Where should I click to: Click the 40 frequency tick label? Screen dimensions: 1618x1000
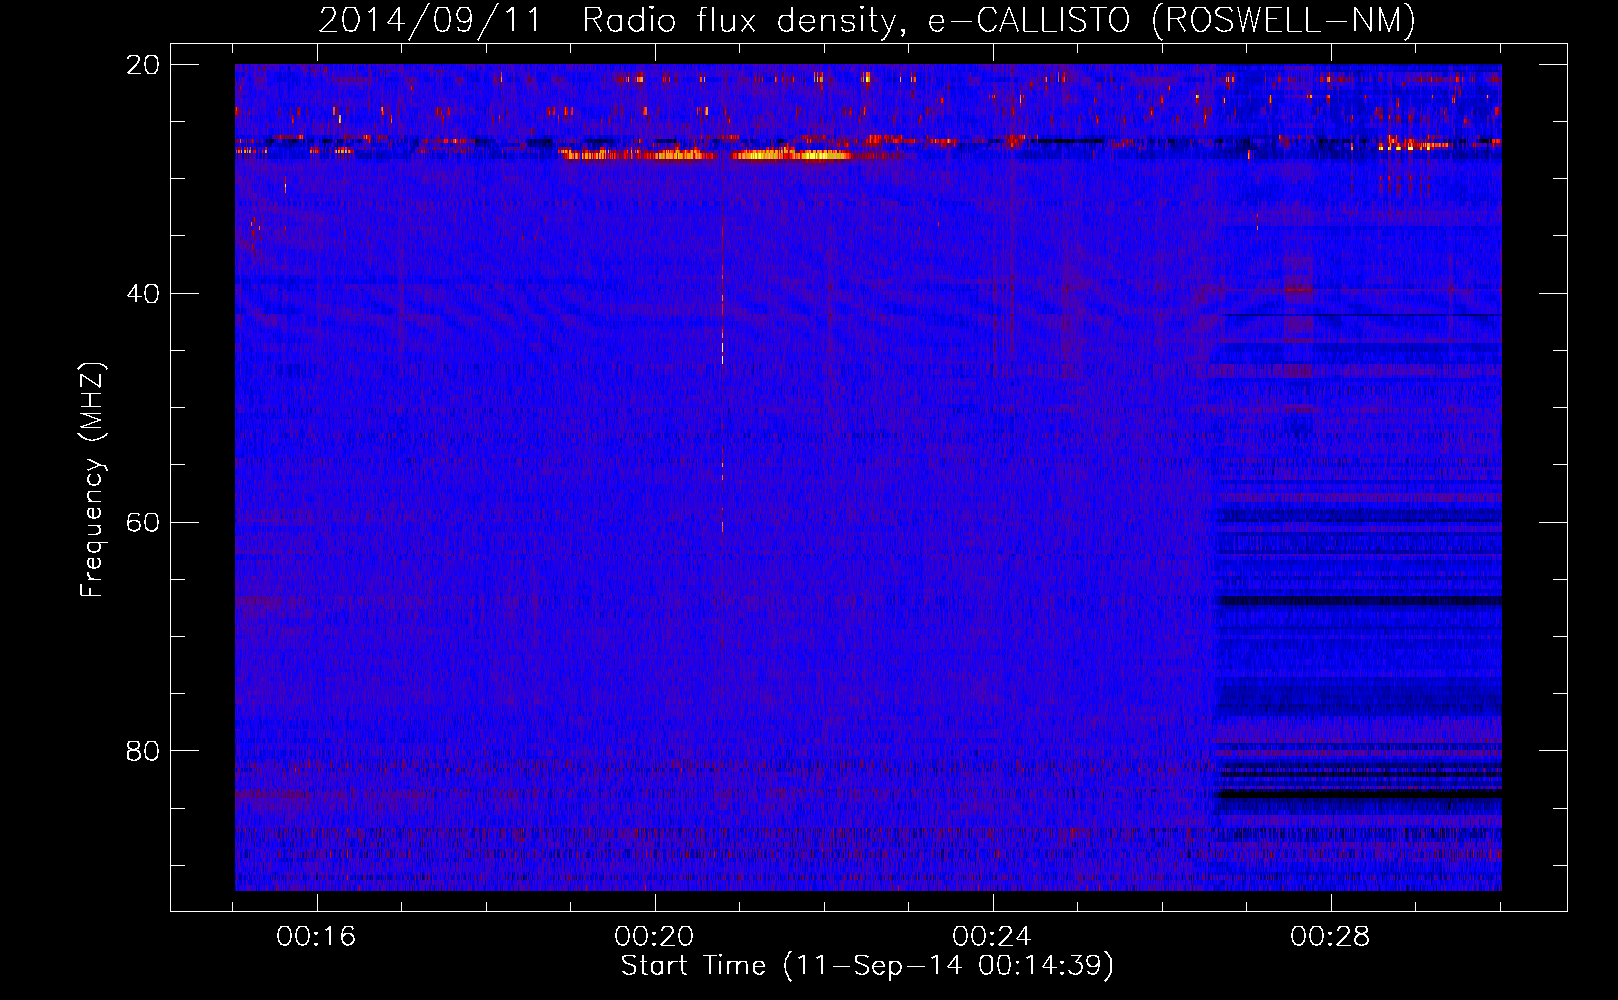tap(143, 294)
